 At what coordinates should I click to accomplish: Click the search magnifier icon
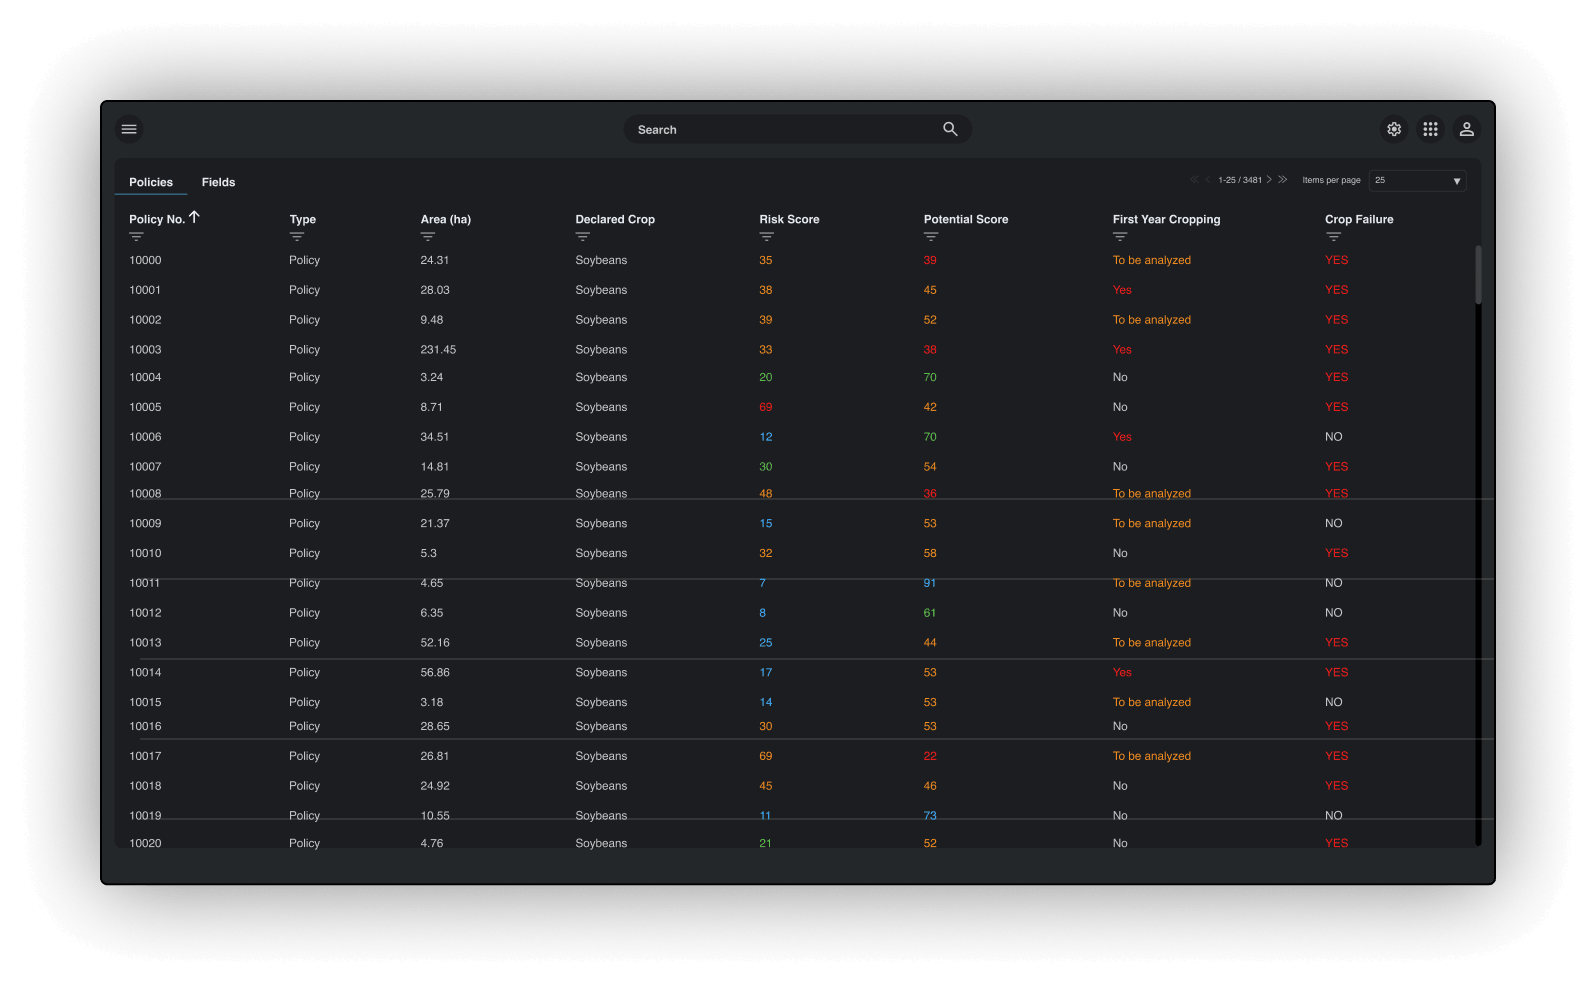pyautogui.click(x=950, y=129)
